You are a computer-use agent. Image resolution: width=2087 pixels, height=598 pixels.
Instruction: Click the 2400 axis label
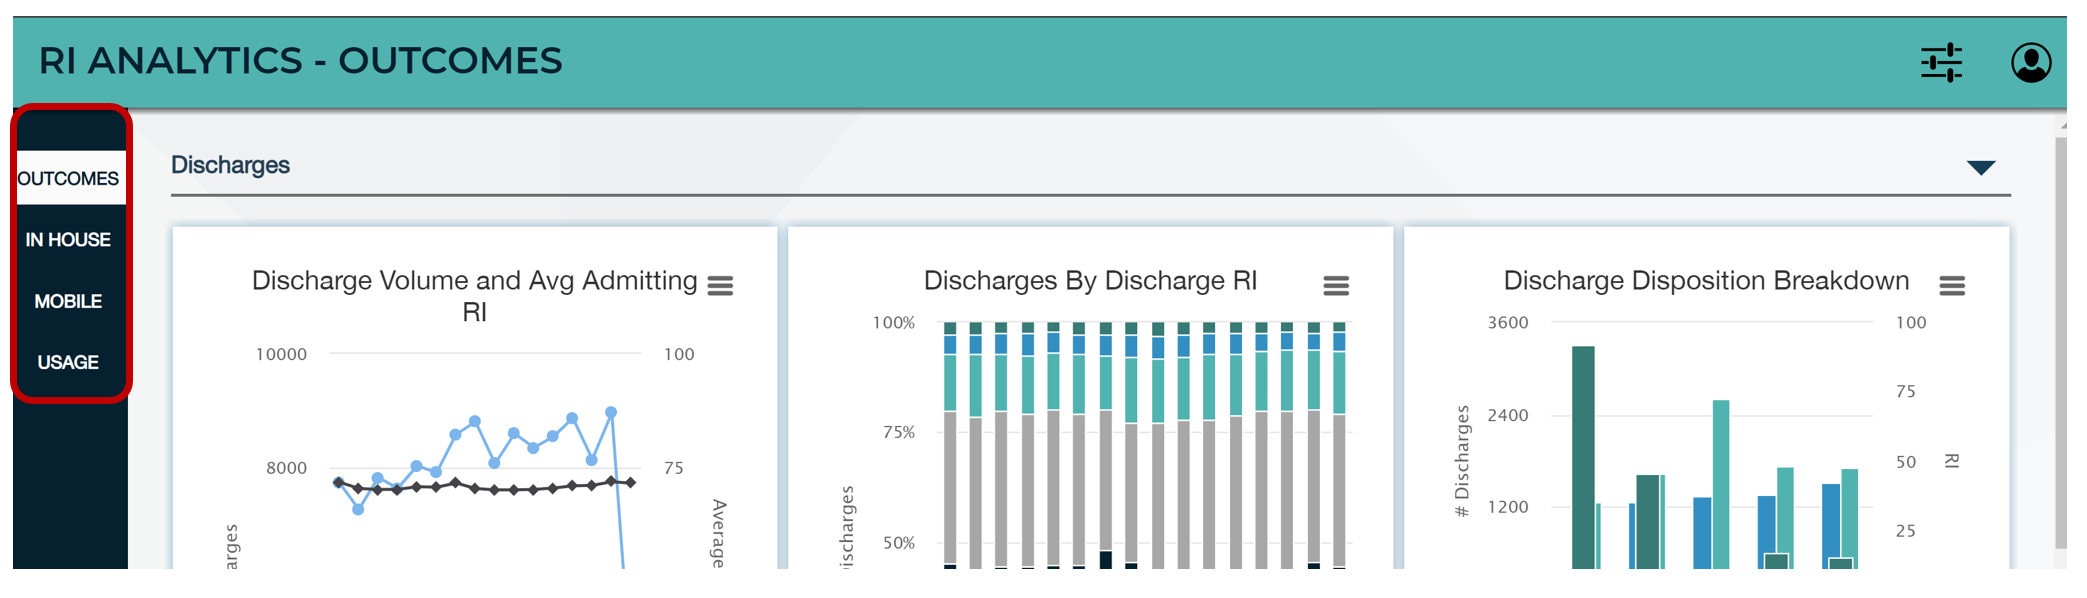[x=1508, y=415]
